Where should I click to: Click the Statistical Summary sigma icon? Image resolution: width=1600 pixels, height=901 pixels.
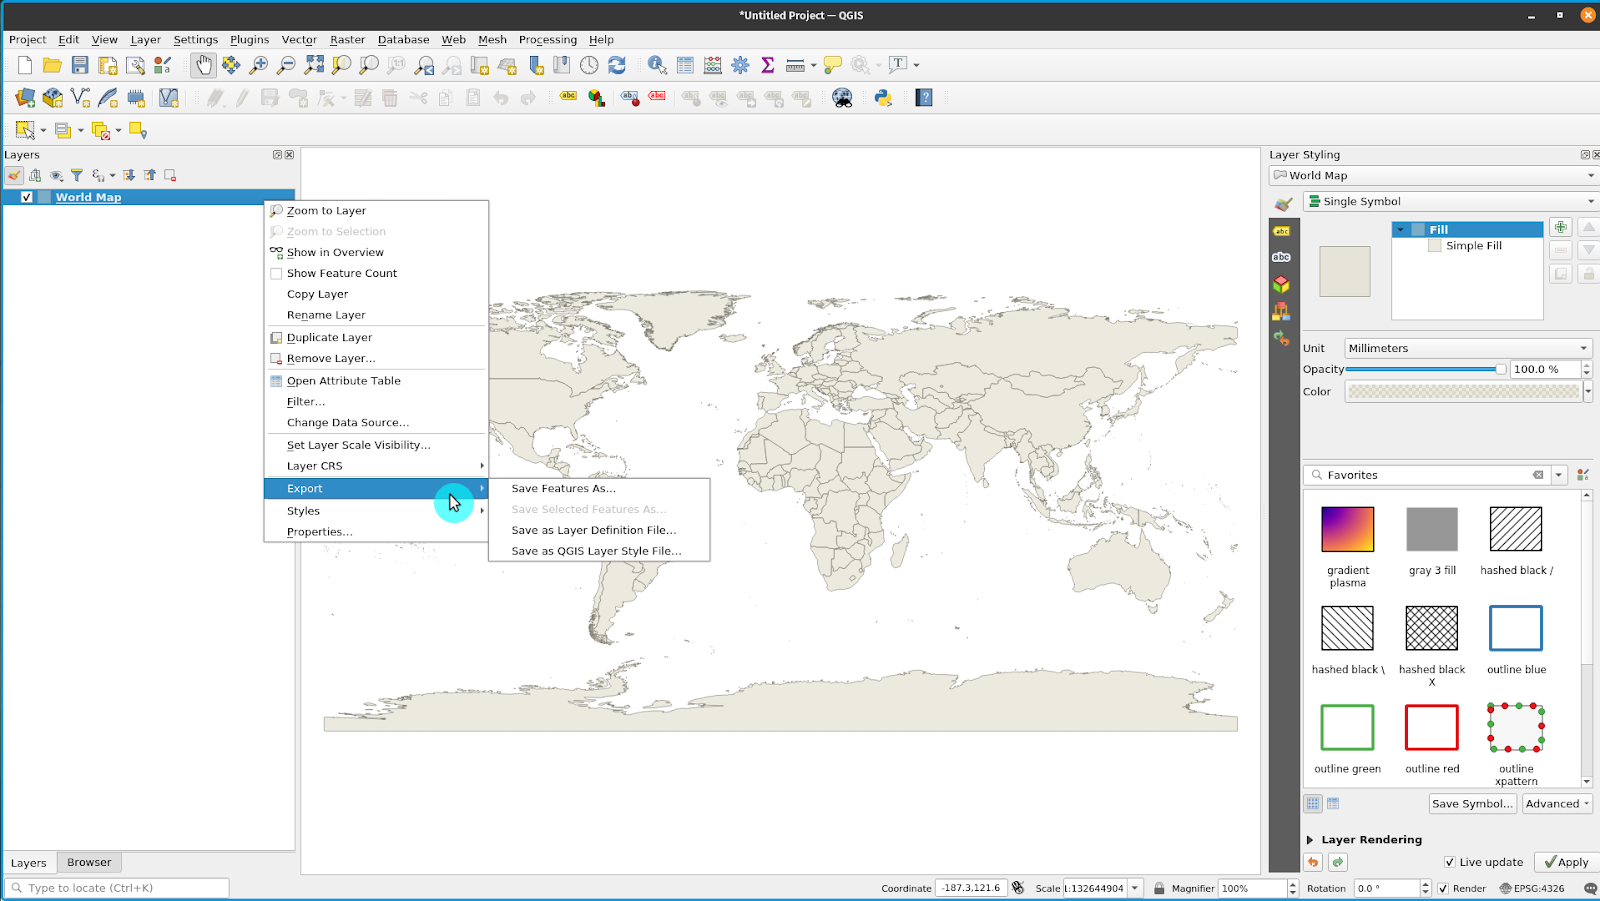(x=767, y=64)
